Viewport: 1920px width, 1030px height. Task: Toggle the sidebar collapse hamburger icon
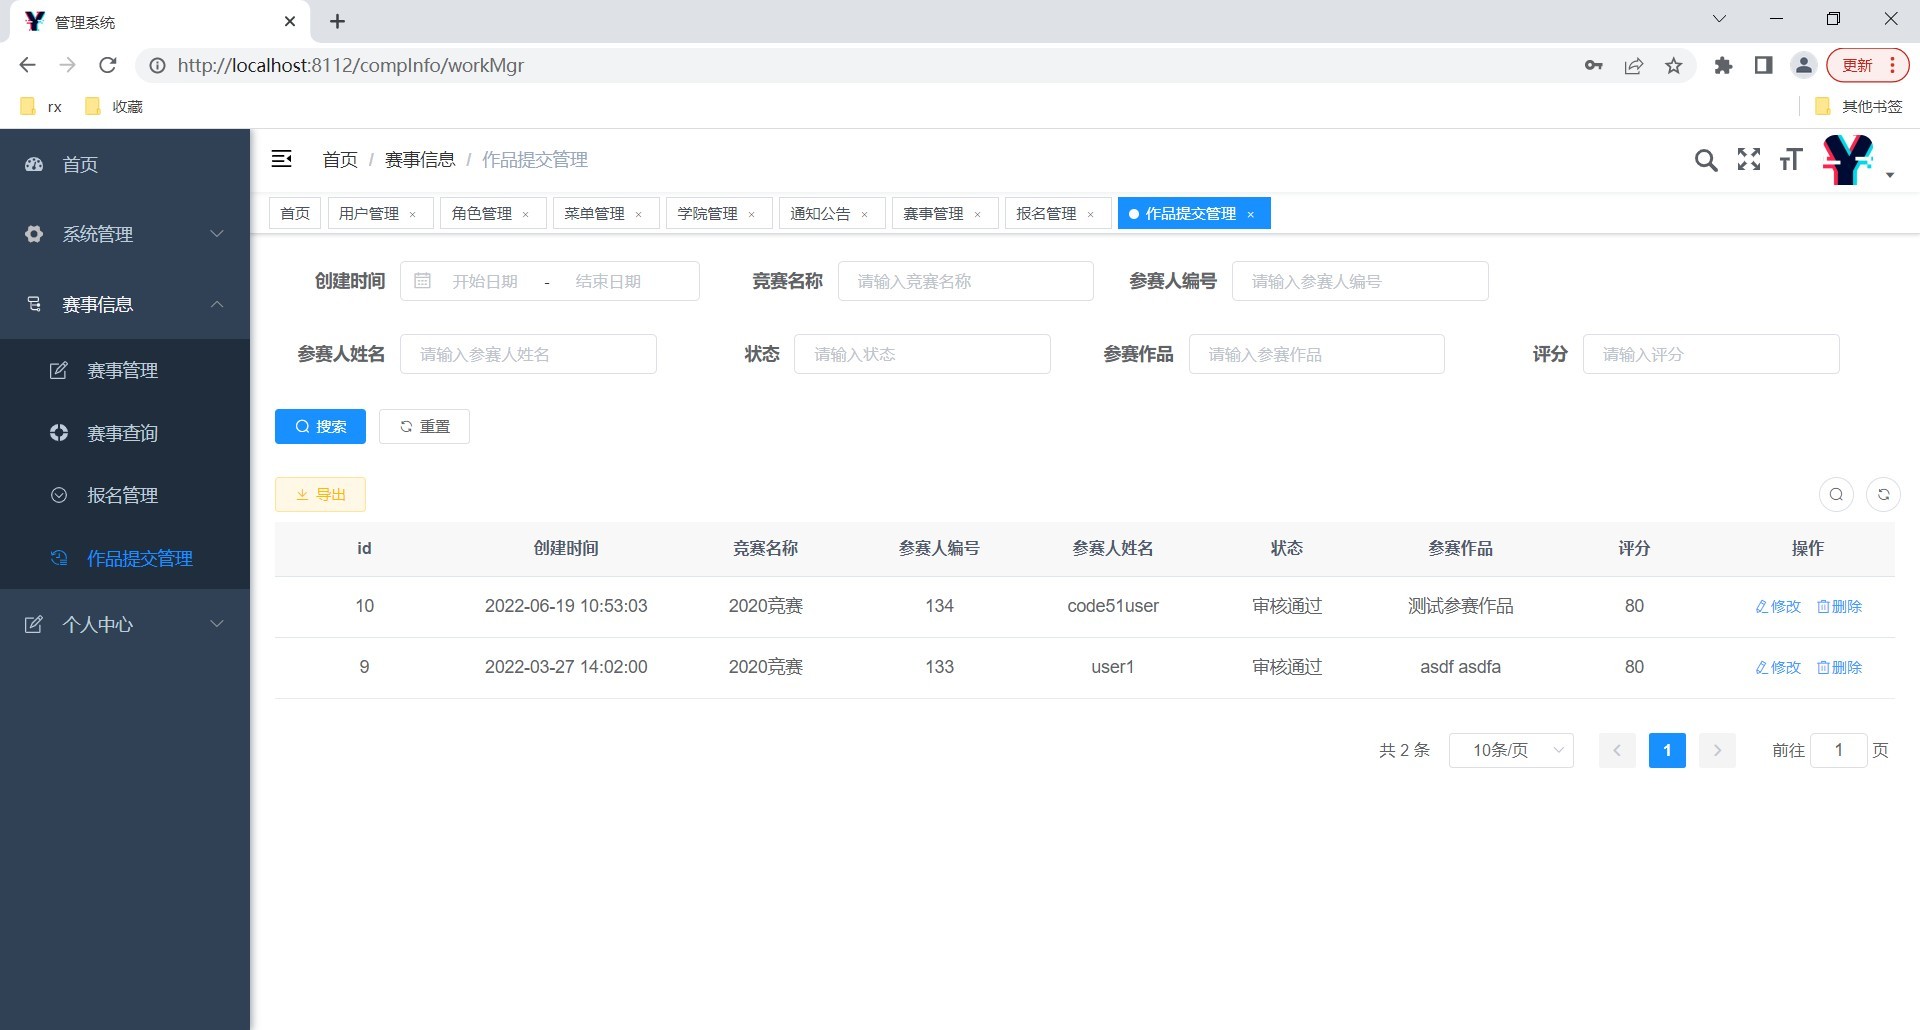(x=282, y=159)
